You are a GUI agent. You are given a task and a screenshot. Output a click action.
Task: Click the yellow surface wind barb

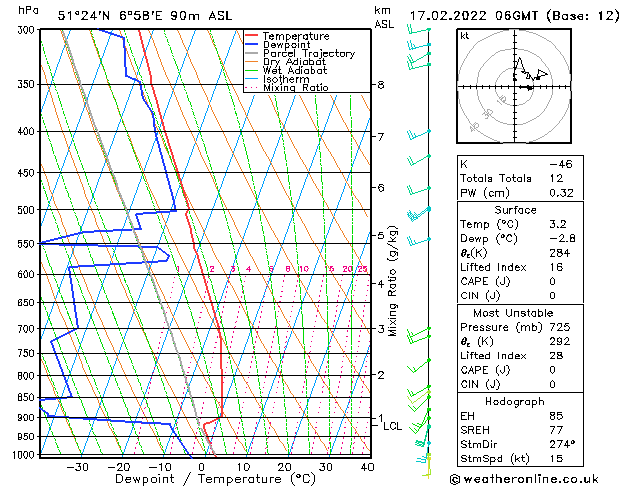428,467
